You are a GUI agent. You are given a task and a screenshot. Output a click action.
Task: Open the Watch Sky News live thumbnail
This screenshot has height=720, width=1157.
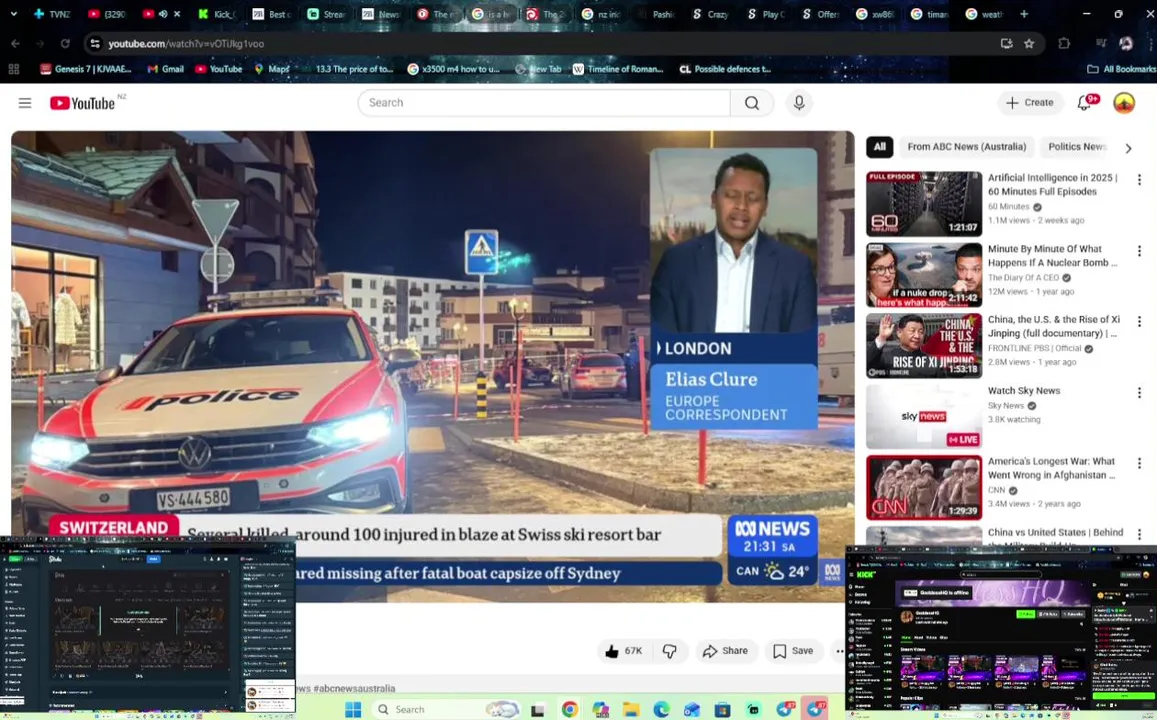pyautogui.click(x=924, y=417)
